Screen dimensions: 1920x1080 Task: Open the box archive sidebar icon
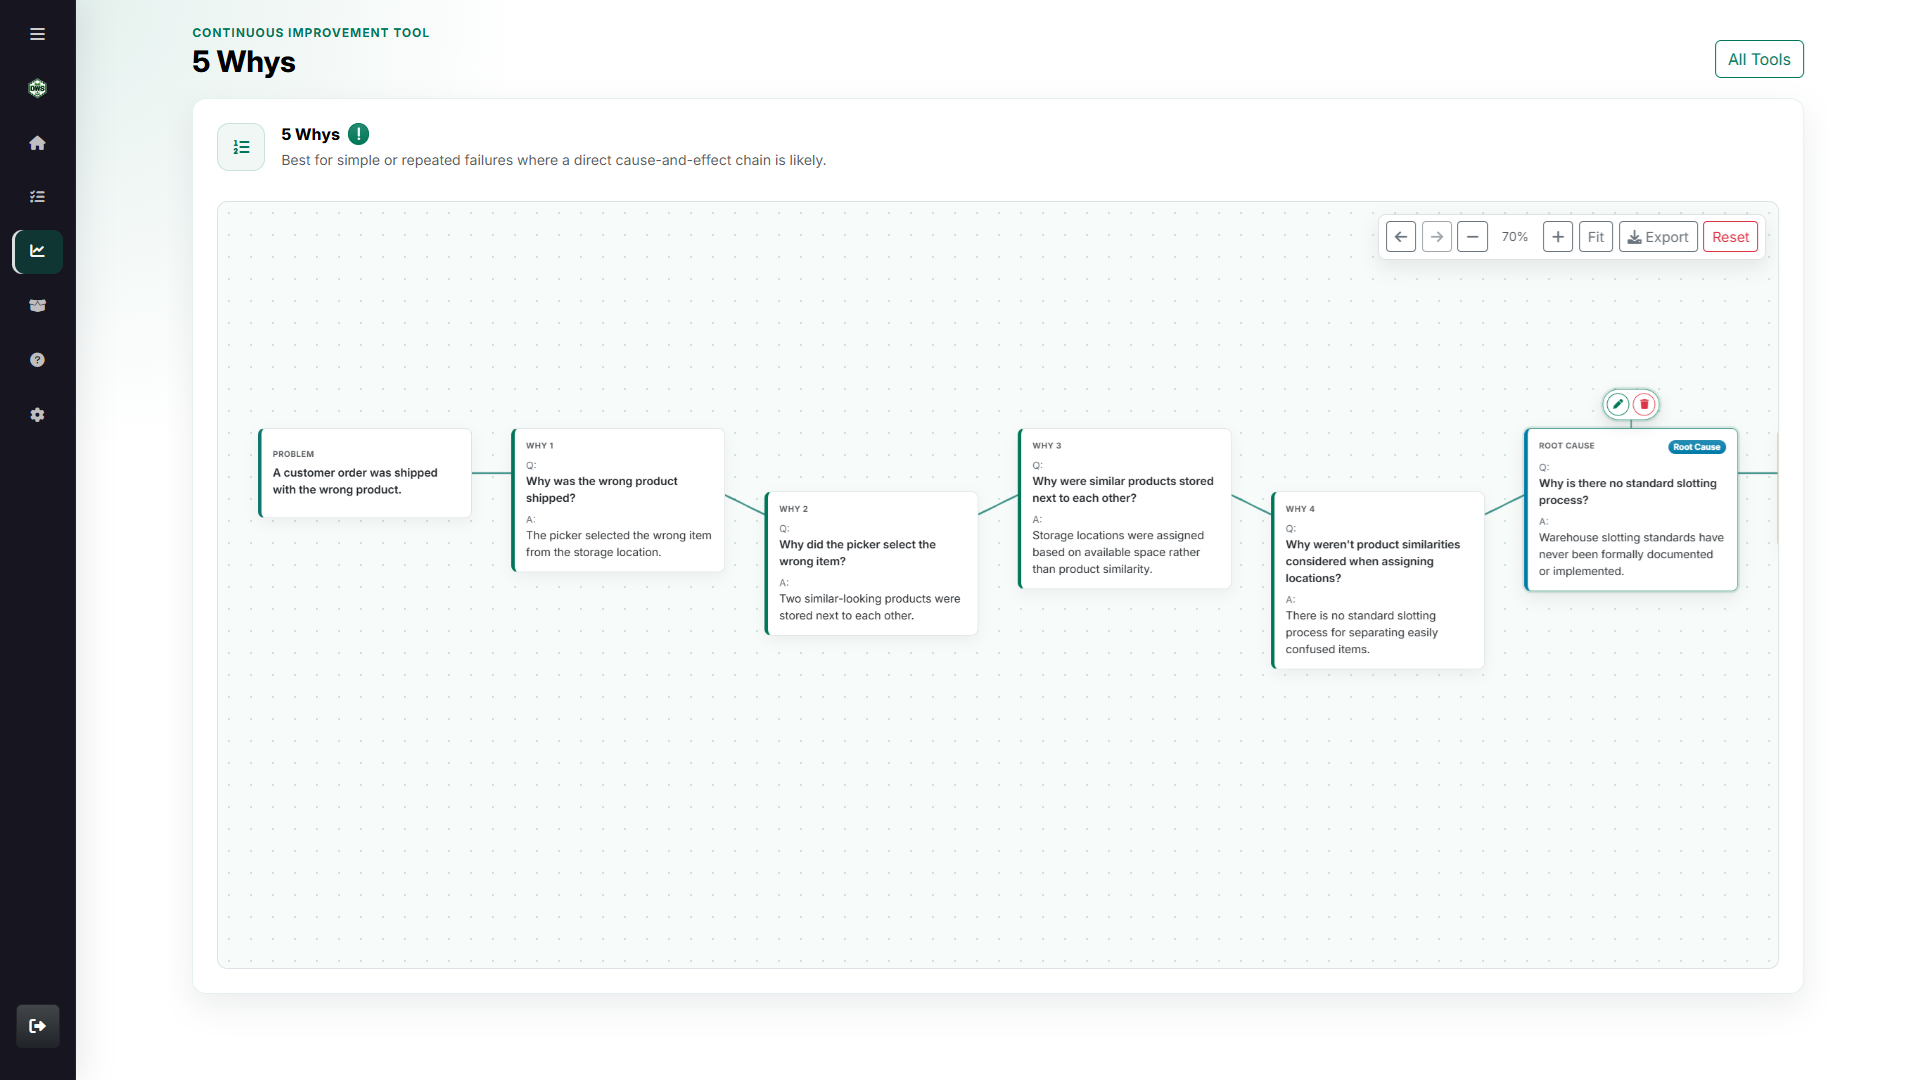[37, 306]
